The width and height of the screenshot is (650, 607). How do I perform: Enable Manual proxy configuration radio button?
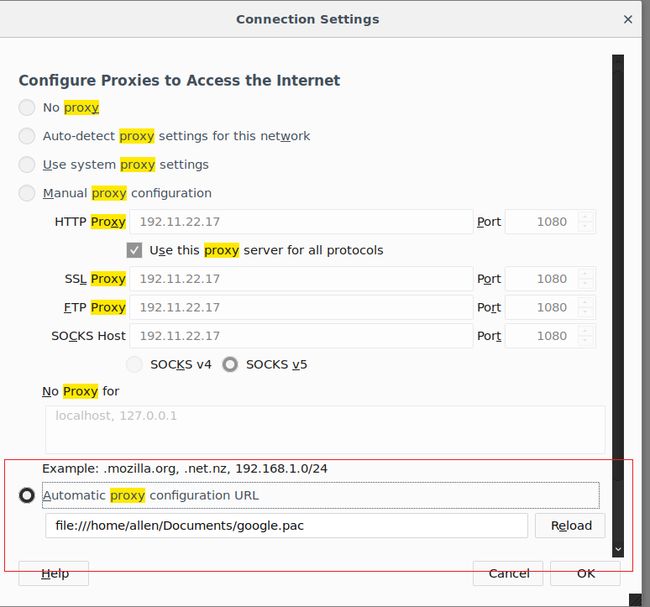[x=27, y=193]
